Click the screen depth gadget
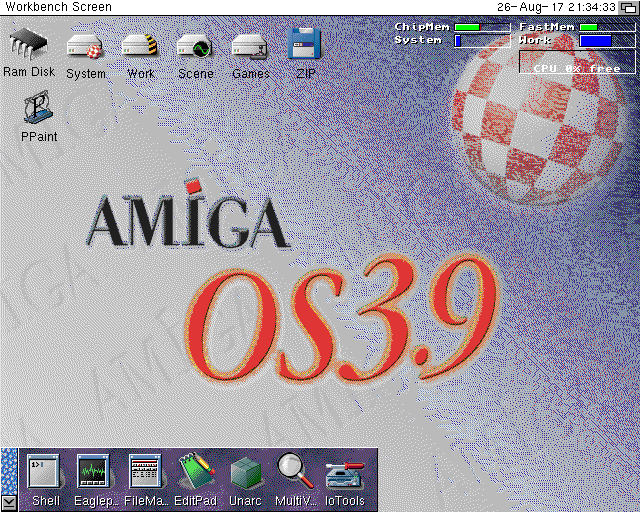 [x=627, y=7]
